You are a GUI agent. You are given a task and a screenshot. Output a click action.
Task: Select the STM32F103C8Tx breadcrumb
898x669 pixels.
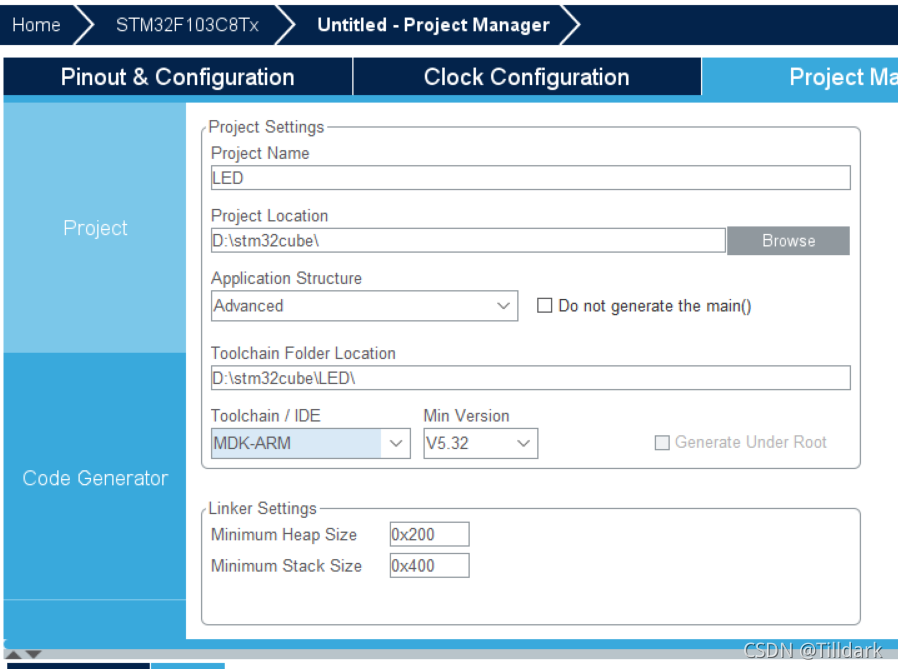pyautogui.click(x=187, y=25)
